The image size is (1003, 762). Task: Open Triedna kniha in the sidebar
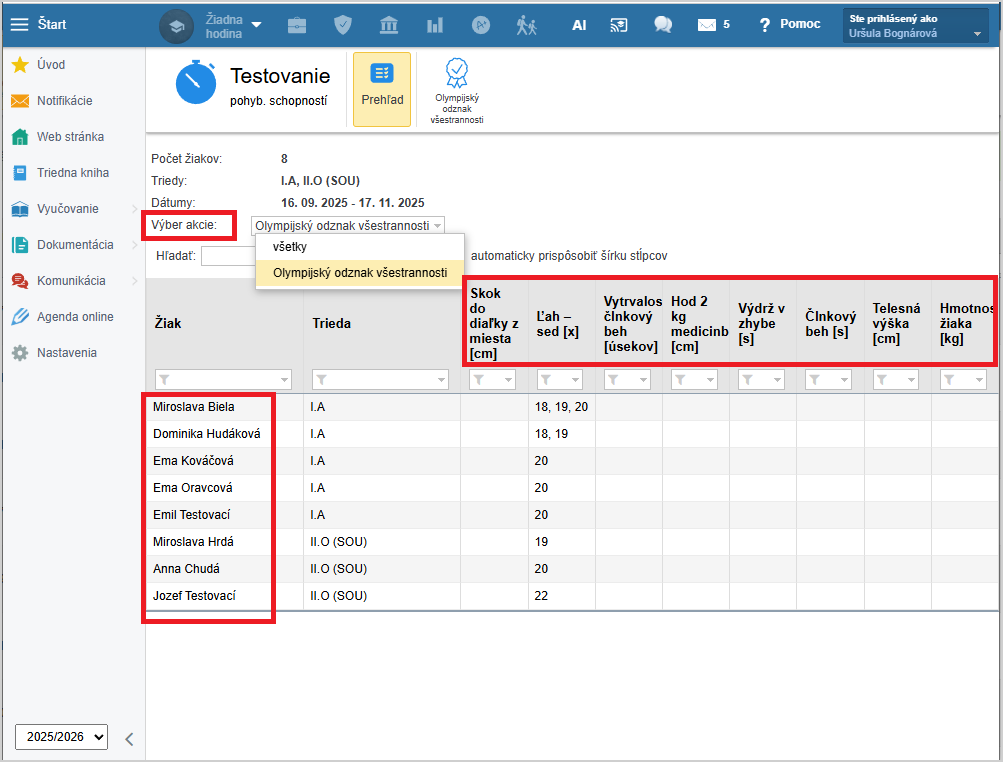72,173
